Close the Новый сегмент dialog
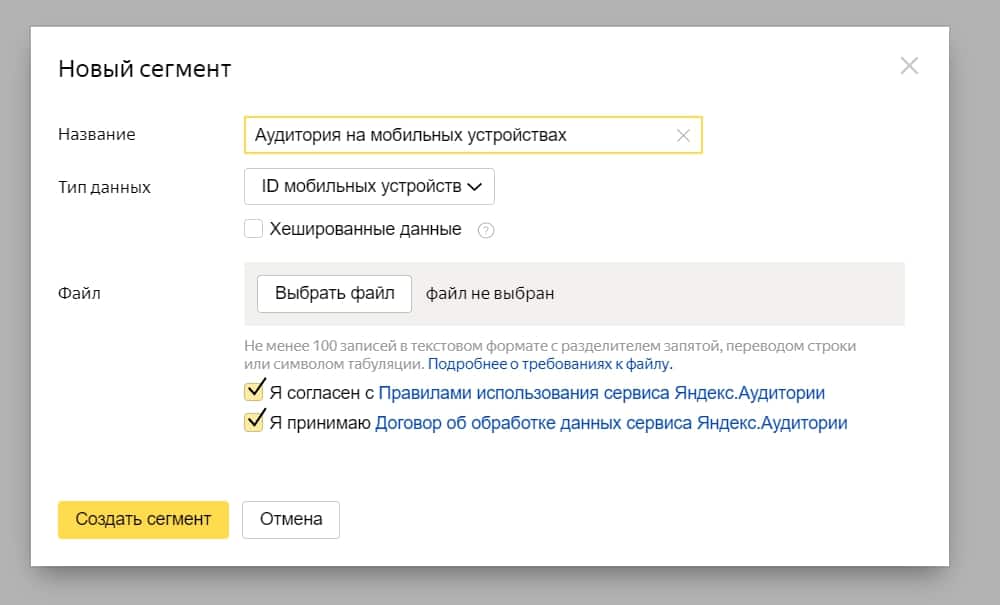Viewport: 1000px width, 605px height. tap(910, 65)
